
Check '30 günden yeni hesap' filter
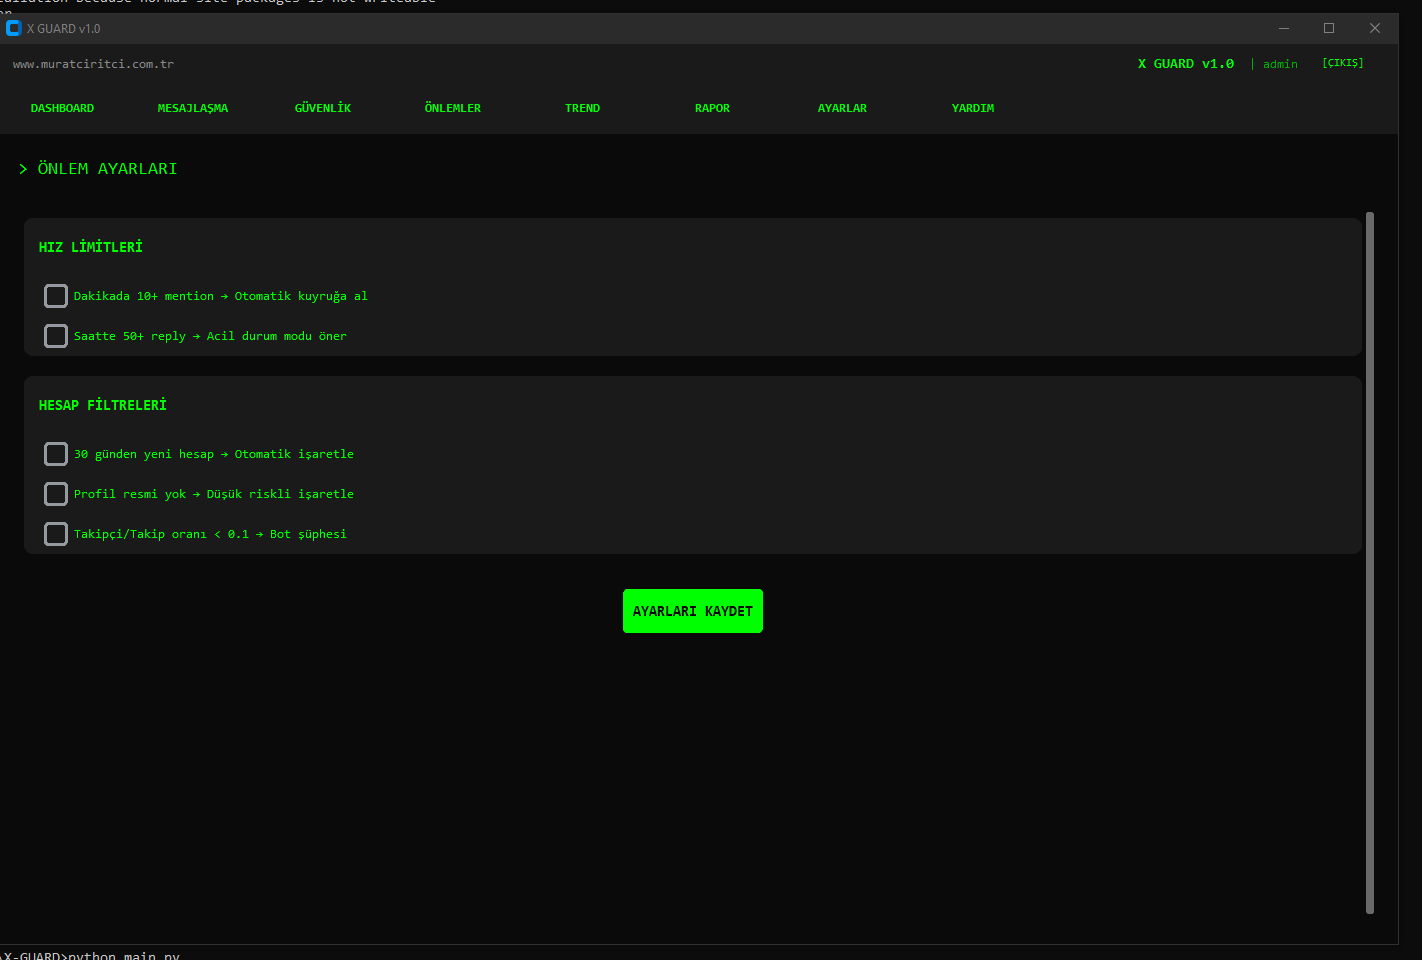56,454
